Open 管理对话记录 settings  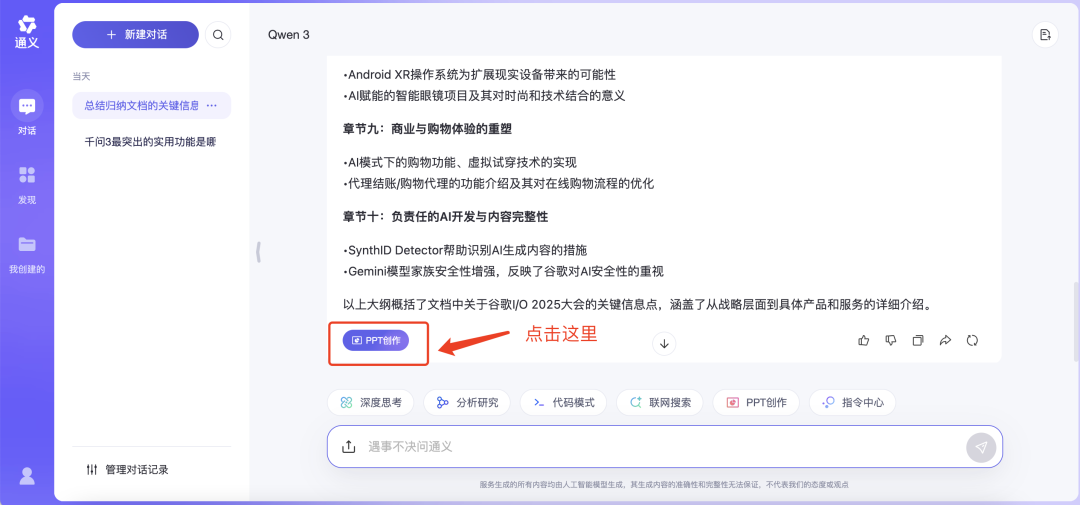pyautogui.click(x=127, y=470)
